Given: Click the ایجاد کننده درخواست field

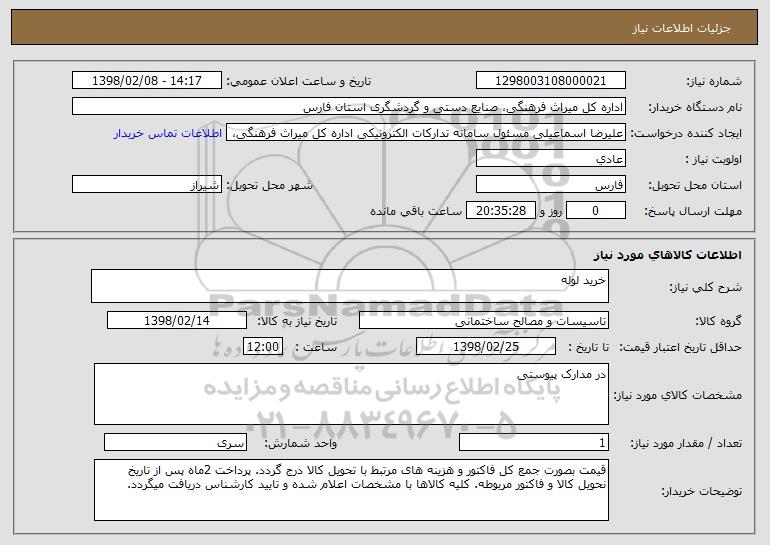Looking at the screenshot, I should point(426,132).
